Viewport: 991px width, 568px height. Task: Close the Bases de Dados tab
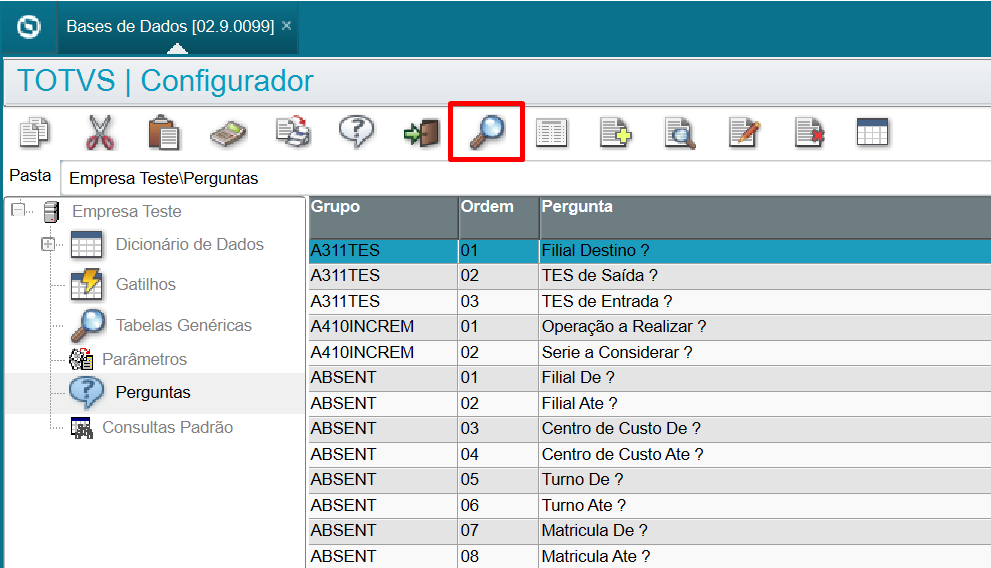286,25
